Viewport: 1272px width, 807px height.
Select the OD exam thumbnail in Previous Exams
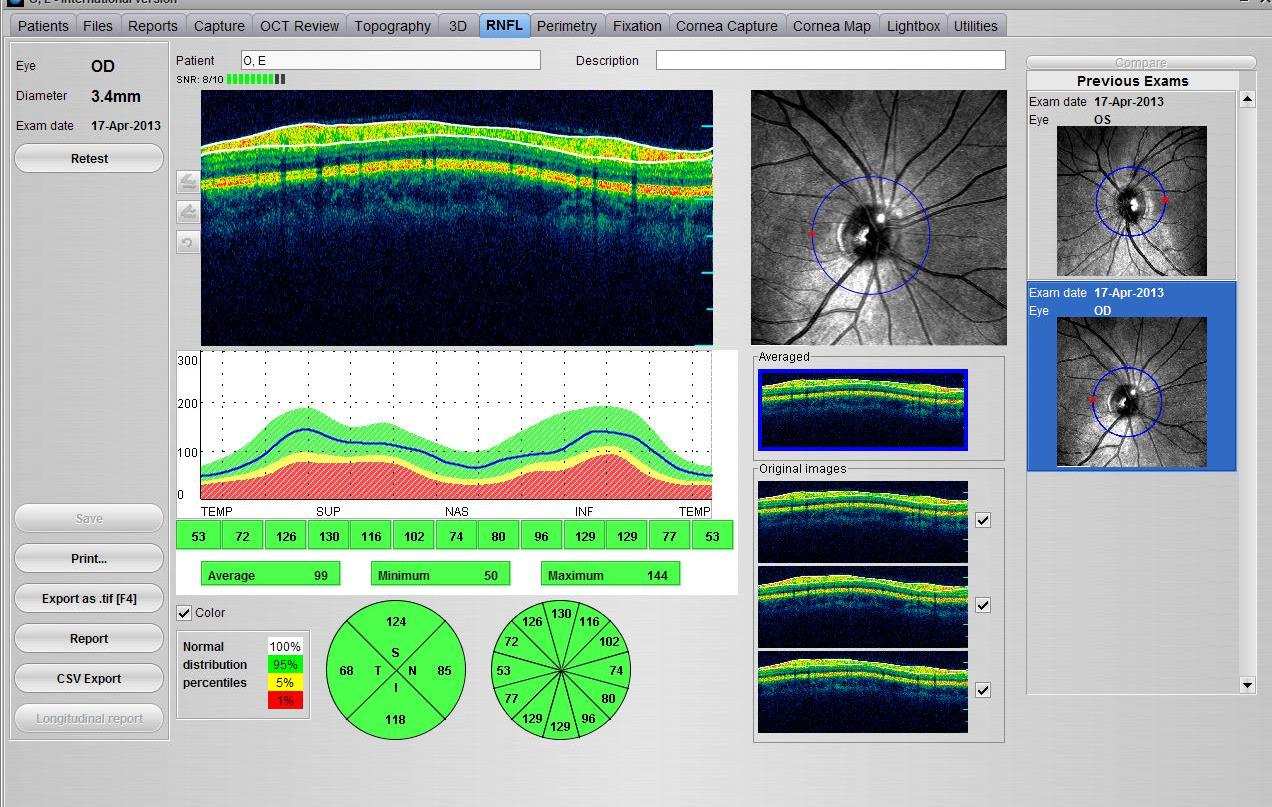1132,392
